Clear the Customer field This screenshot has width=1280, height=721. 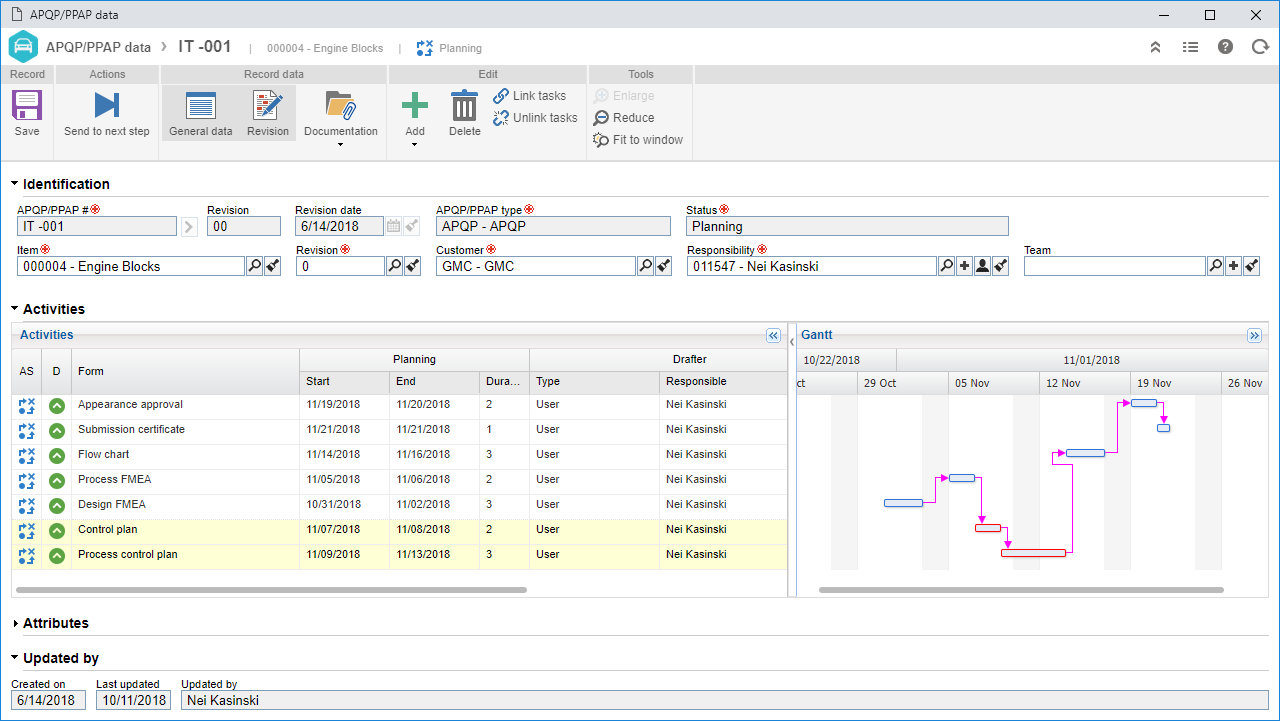point(663,266)
